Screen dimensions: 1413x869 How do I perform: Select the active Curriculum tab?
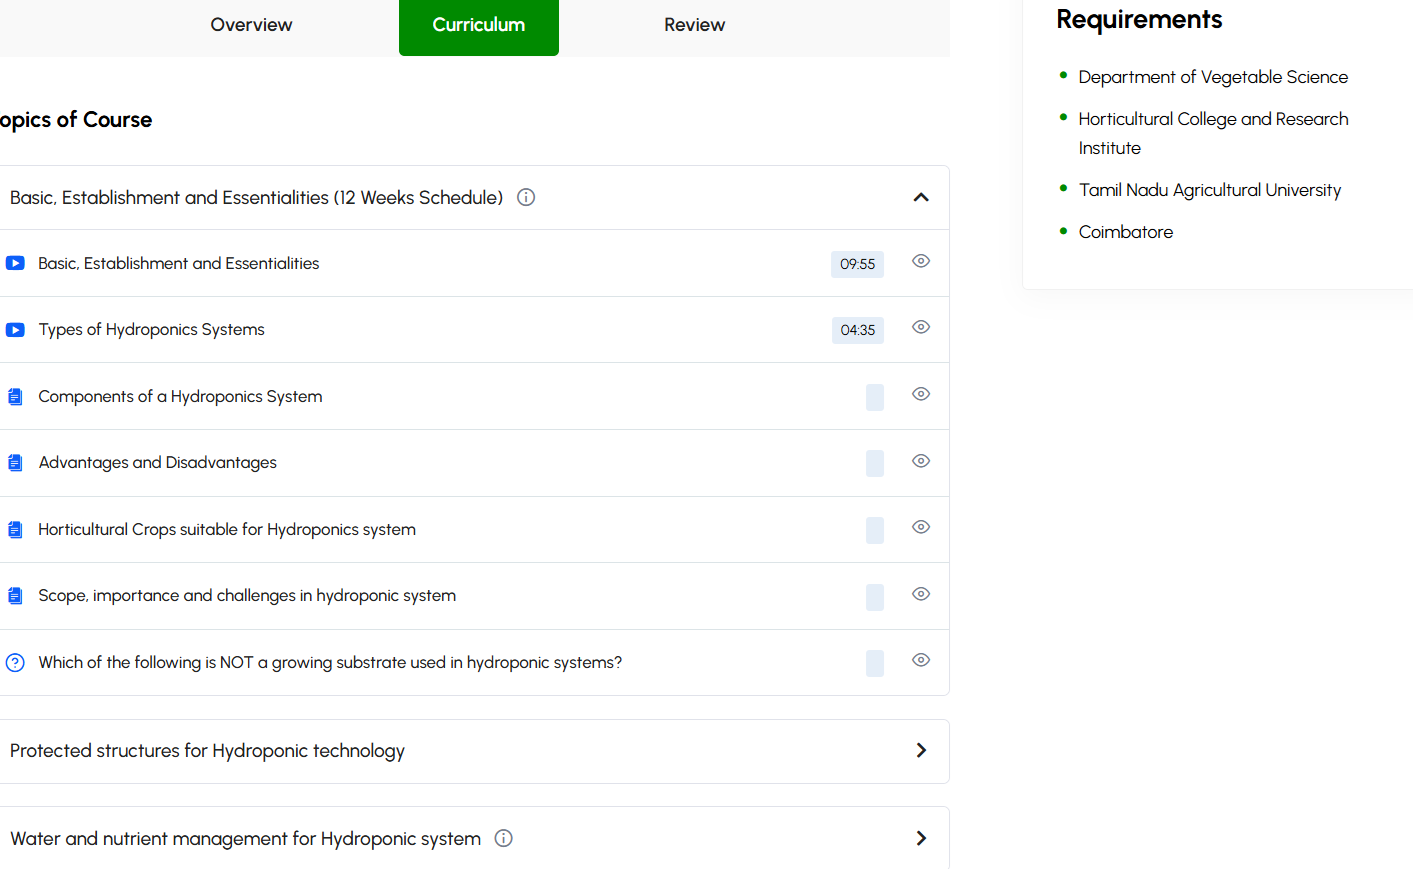[x=478, y=25]
